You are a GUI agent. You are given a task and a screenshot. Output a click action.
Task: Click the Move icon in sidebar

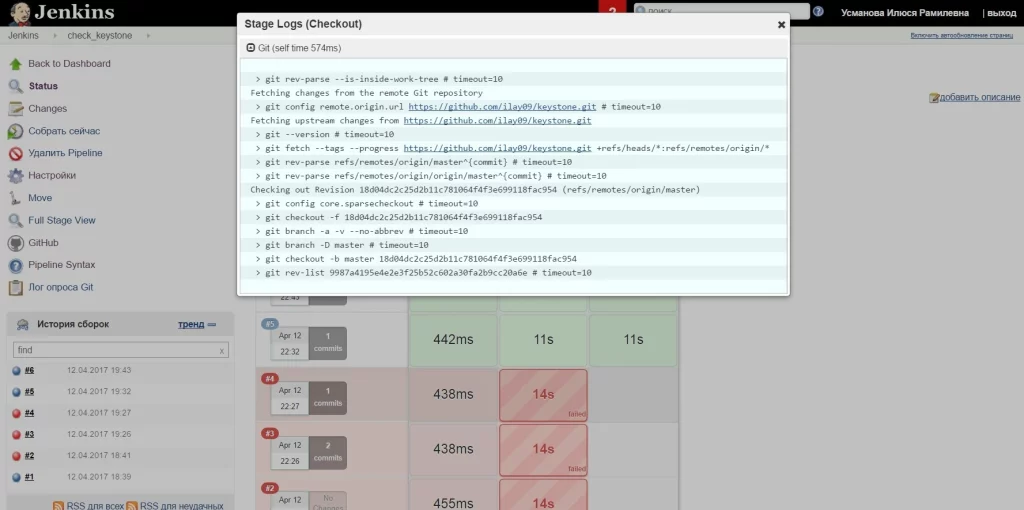pos(16,198)
